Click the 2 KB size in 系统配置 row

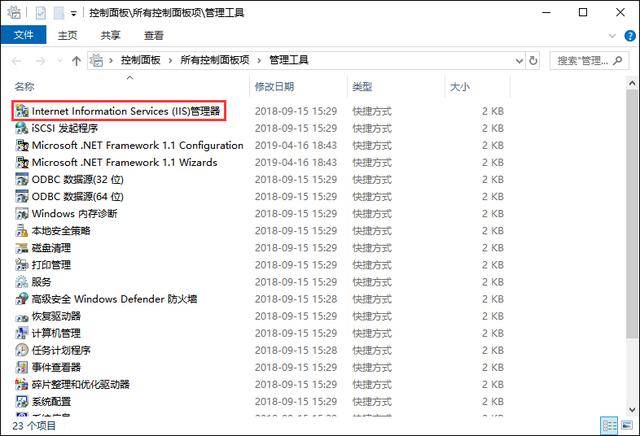[493, 401]
